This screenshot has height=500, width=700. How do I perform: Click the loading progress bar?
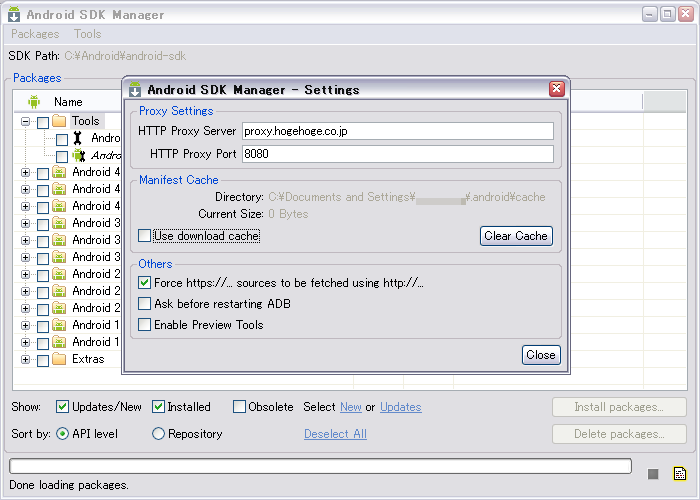click(320, 466)
